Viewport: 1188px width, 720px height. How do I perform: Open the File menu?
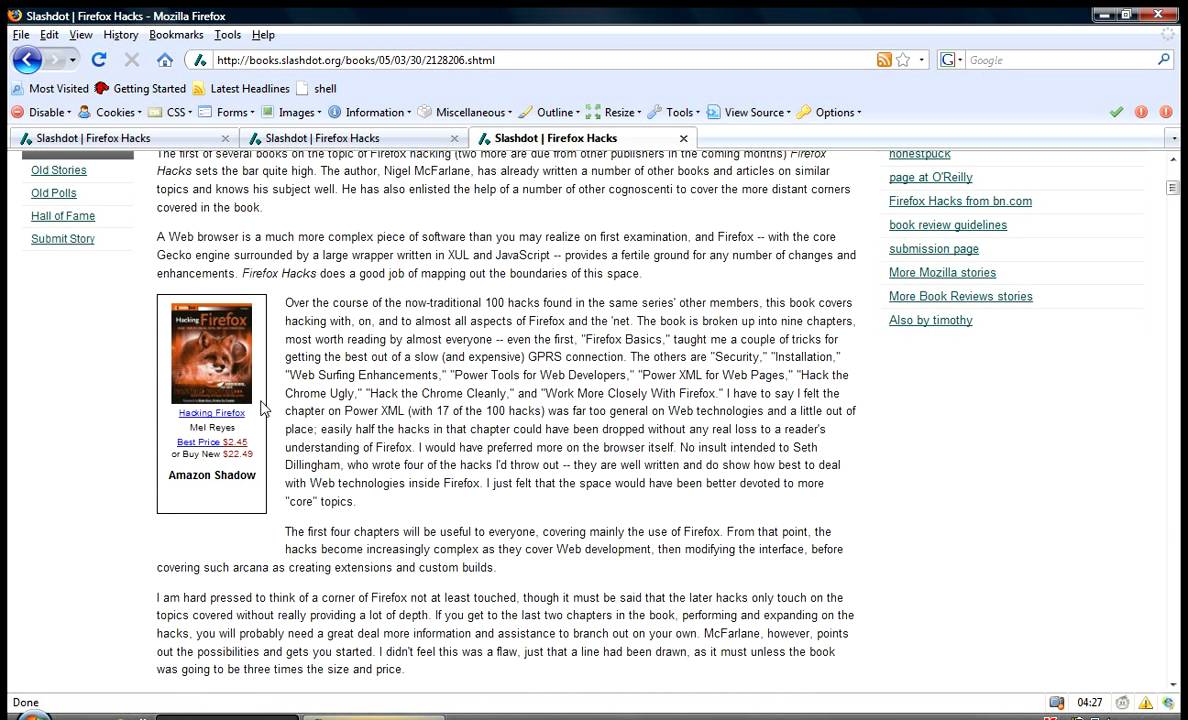[x=20, y=35]
